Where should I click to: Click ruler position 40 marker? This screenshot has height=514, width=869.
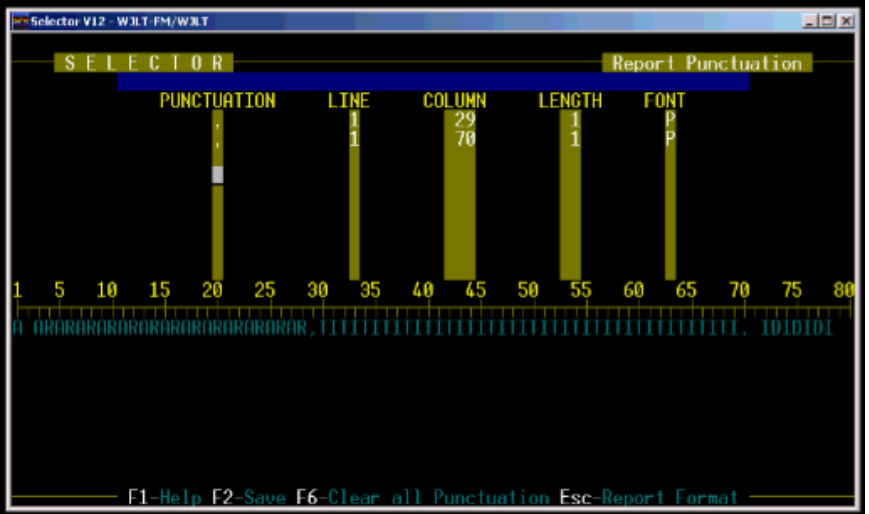pos(422,290)
